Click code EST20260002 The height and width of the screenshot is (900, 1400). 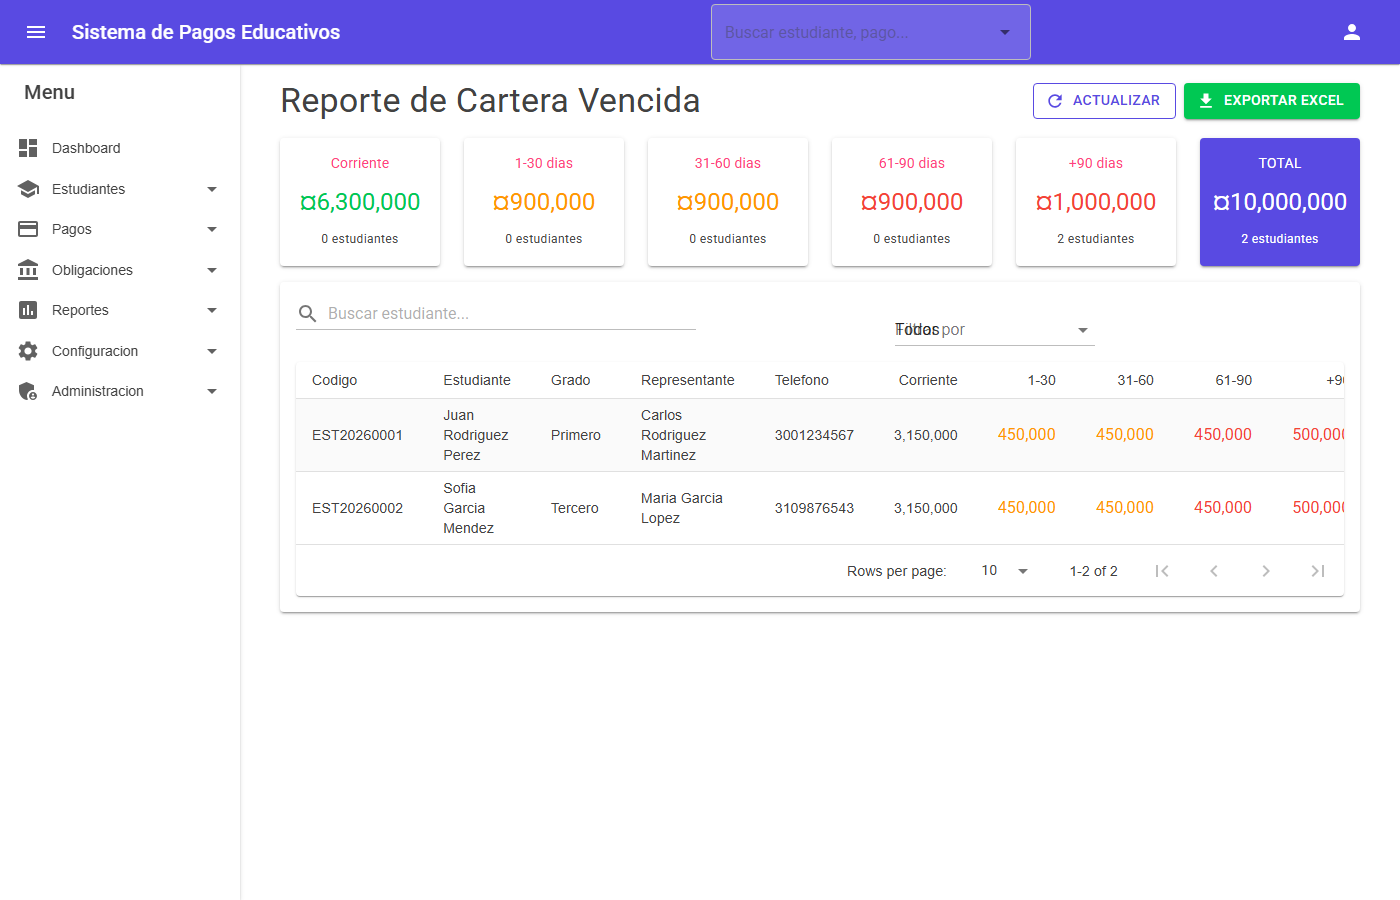(357, 508)
